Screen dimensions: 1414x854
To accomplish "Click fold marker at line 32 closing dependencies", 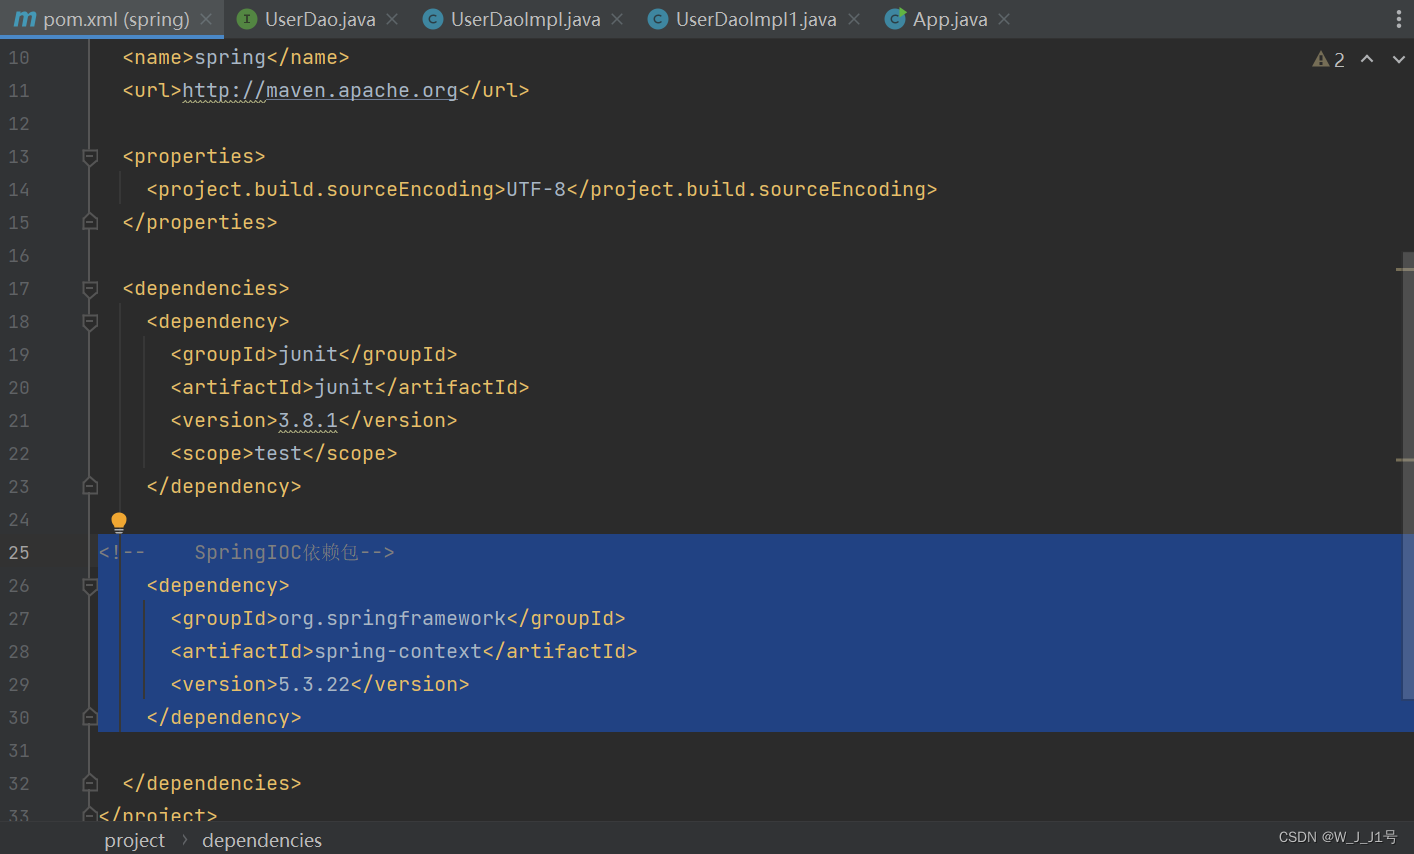I will 90,783.
